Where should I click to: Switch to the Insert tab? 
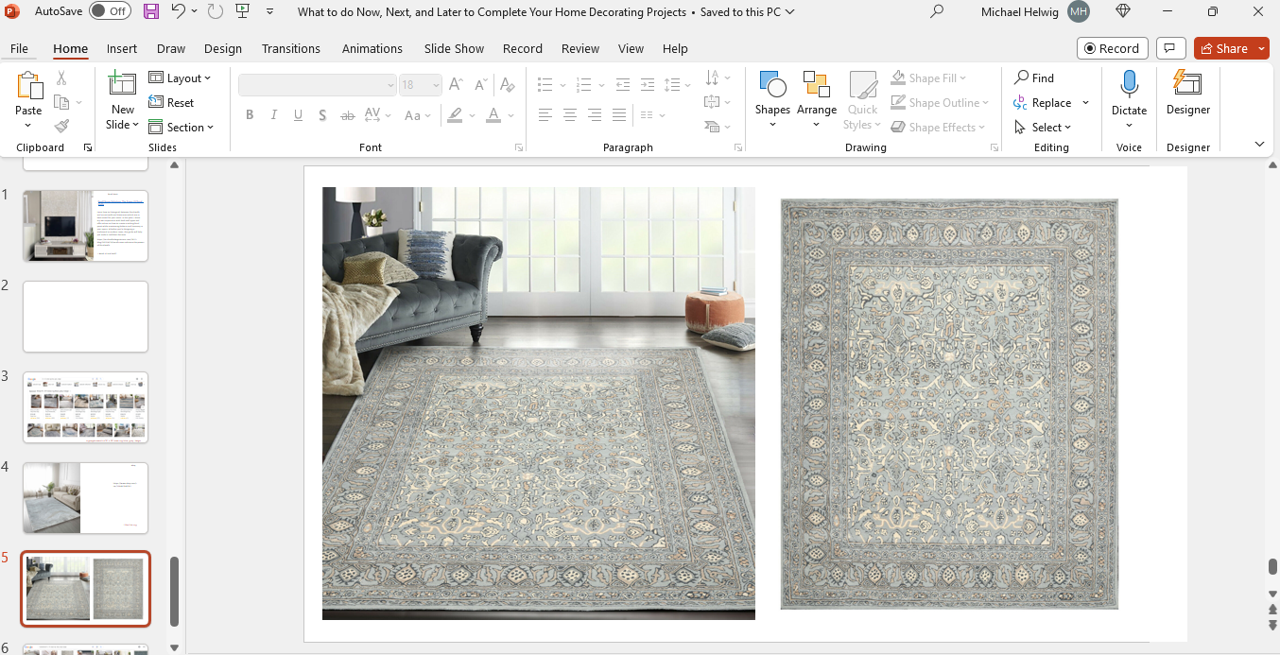click(x=122, y=48)
